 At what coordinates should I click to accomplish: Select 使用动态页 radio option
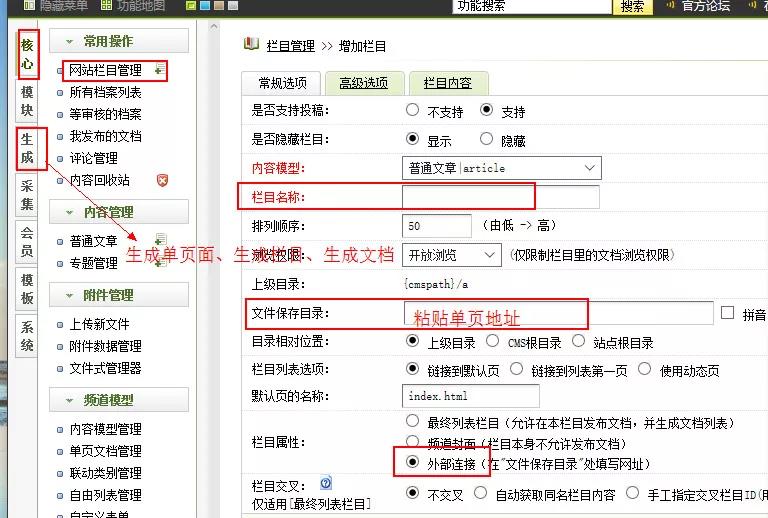click(x=645, y=369)
